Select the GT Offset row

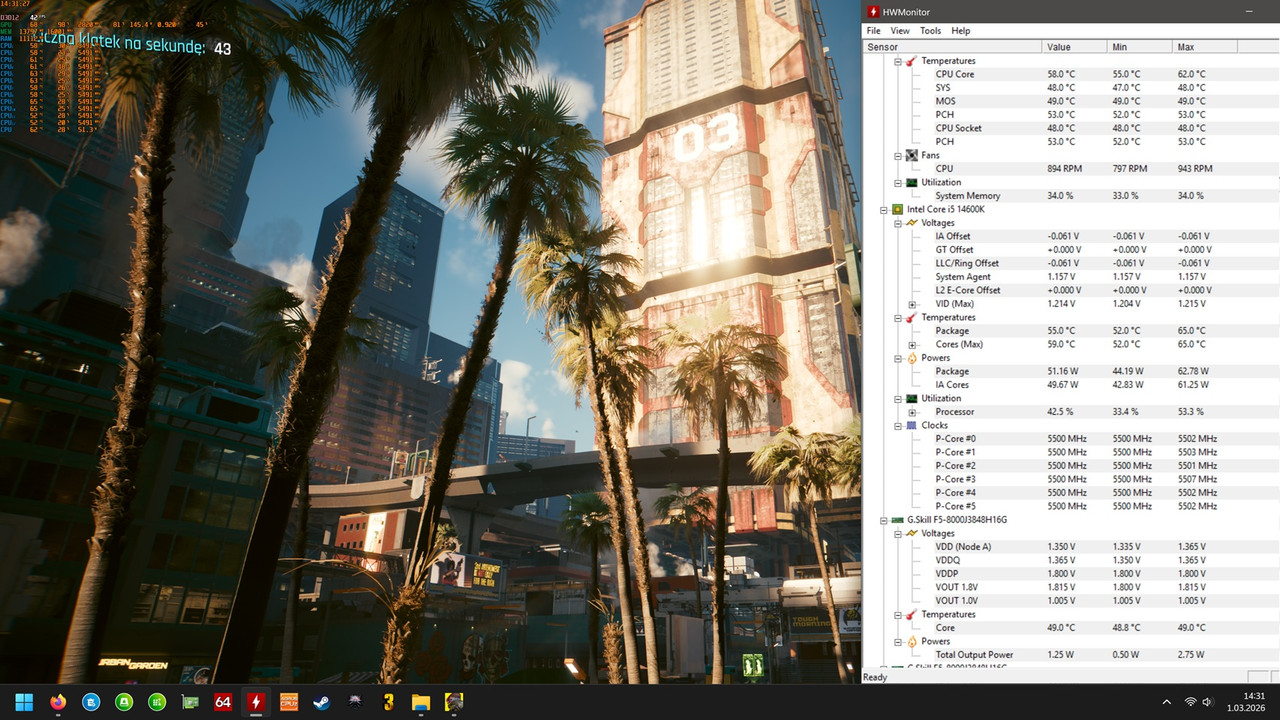pos(1069,250)
